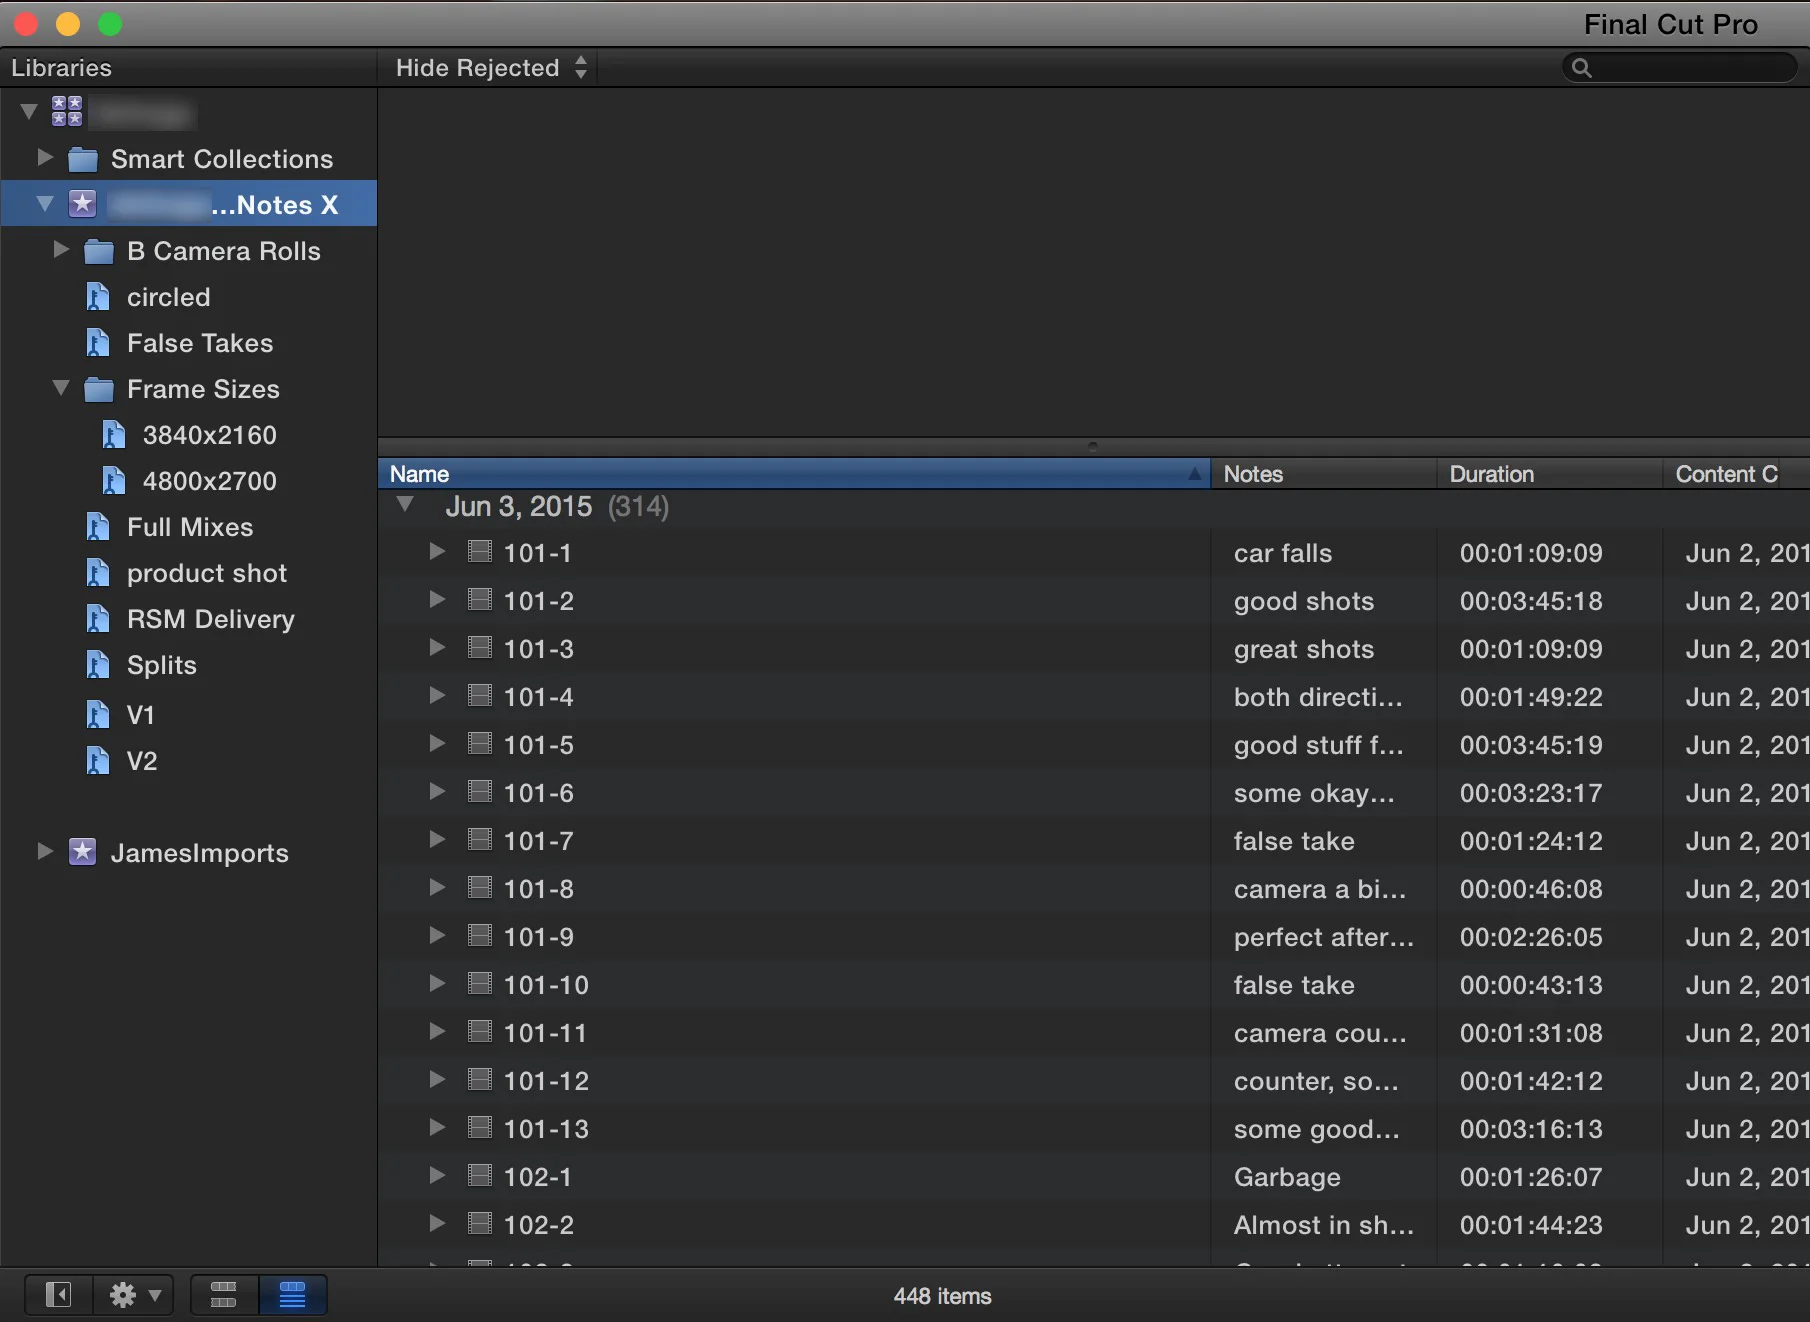This screenshot has width=1810, height=1322.
Task: Select the RSM Delivery collection icon
Action: 97,619
